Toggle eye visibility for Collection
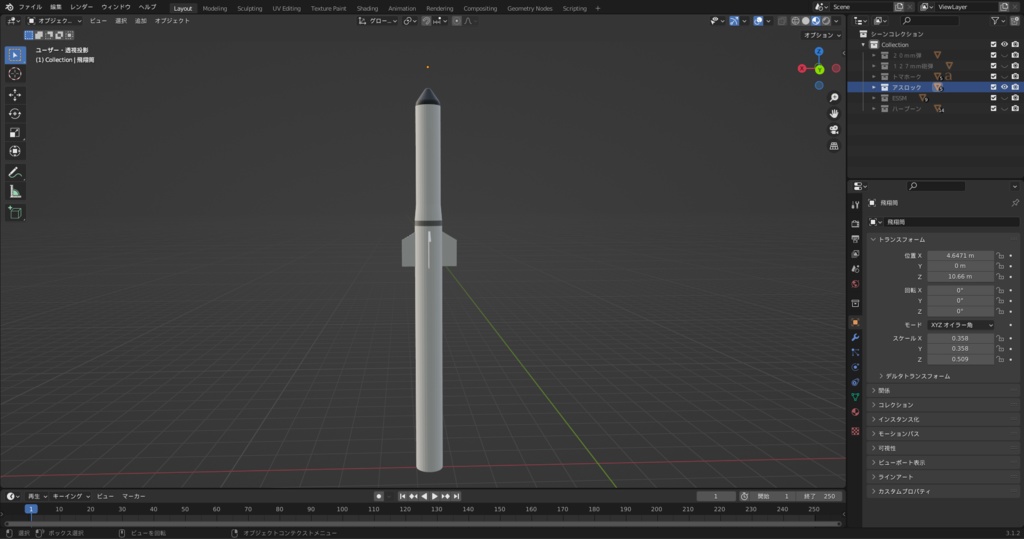 (x=1004, y=44)
